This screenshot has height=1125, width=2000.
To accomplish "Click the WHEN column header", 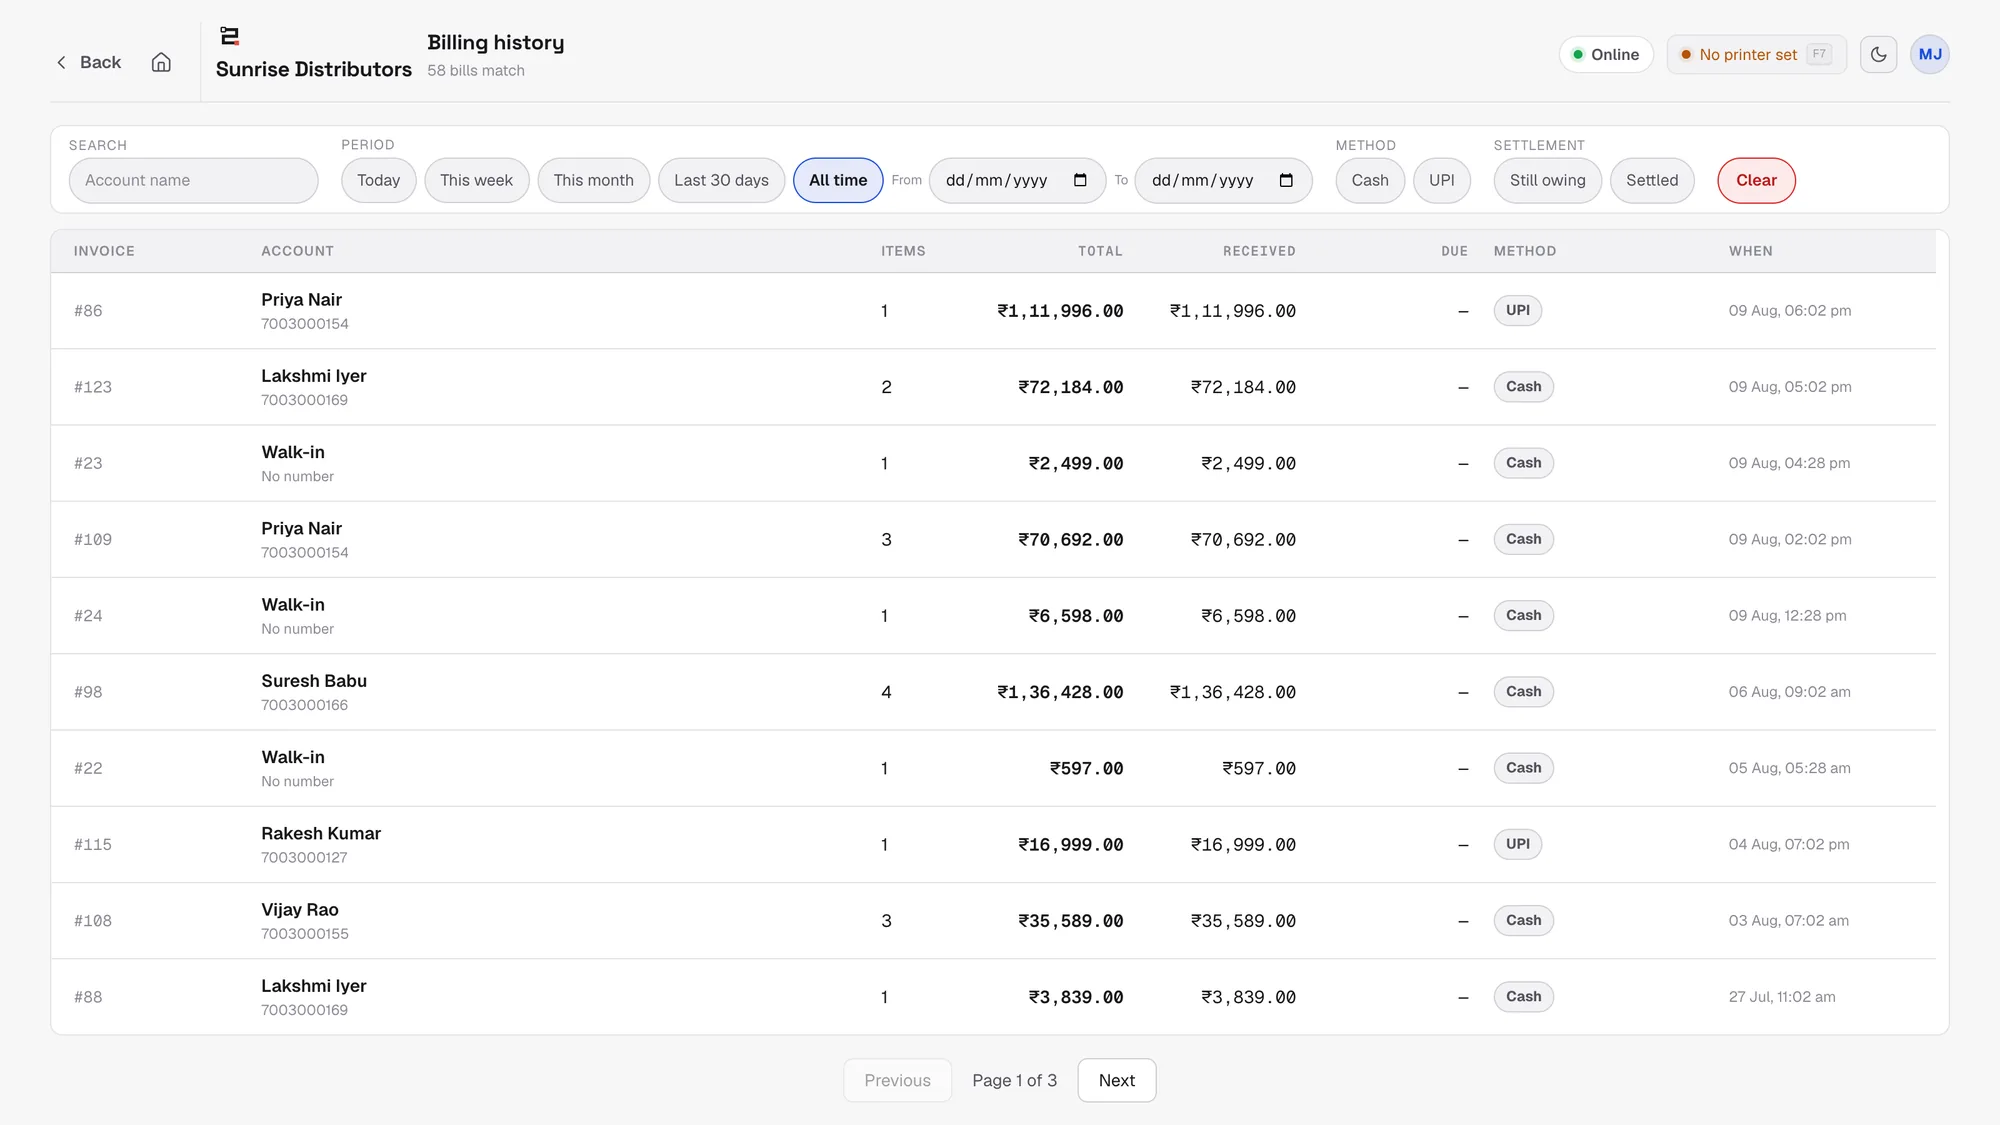I will [x=1750, y=251].
